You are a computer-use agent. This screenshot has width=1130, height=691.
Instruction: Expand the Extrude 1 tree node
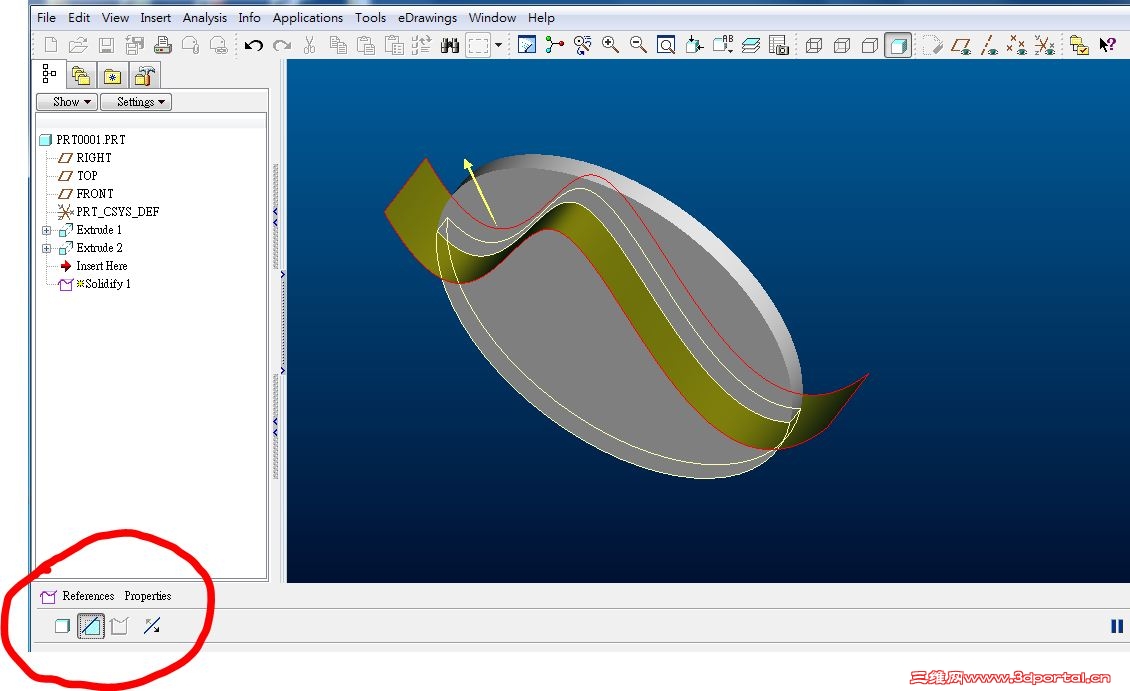pyautogui.click(x=46, y=231)
